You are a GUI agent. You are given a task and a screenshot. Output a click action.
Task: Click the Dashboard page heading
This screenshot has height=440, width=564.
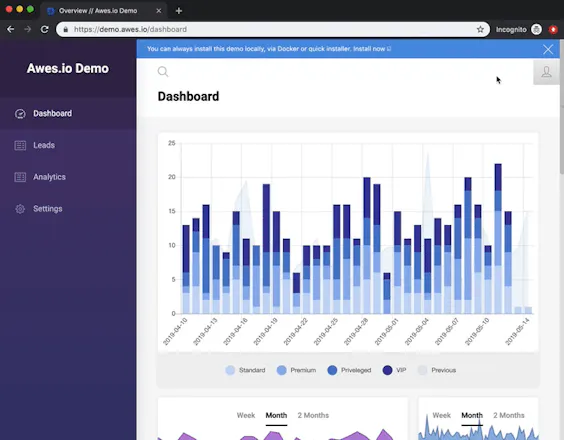pos(188,96)
